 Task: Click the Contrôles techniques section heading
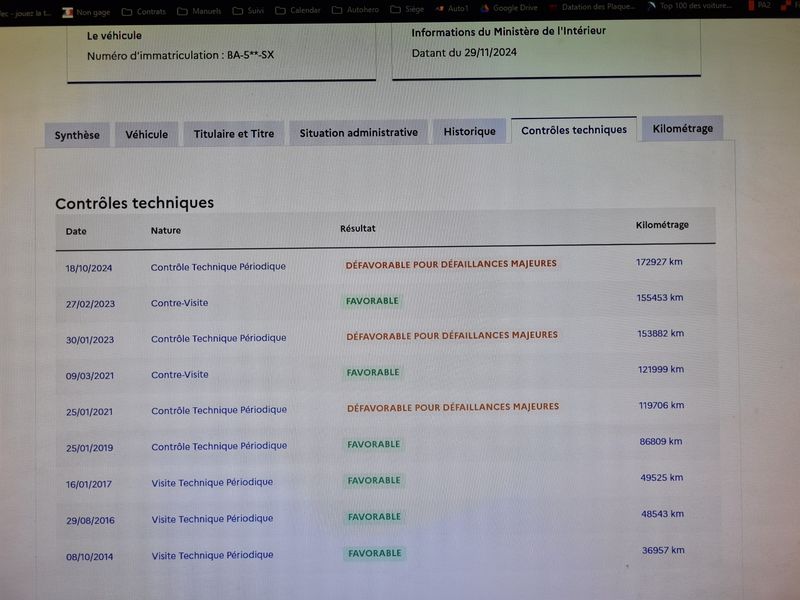(135, 203)
